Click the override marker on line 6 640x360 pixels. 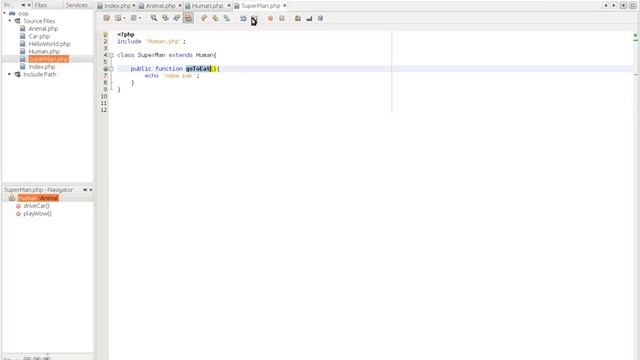point(105,69)
